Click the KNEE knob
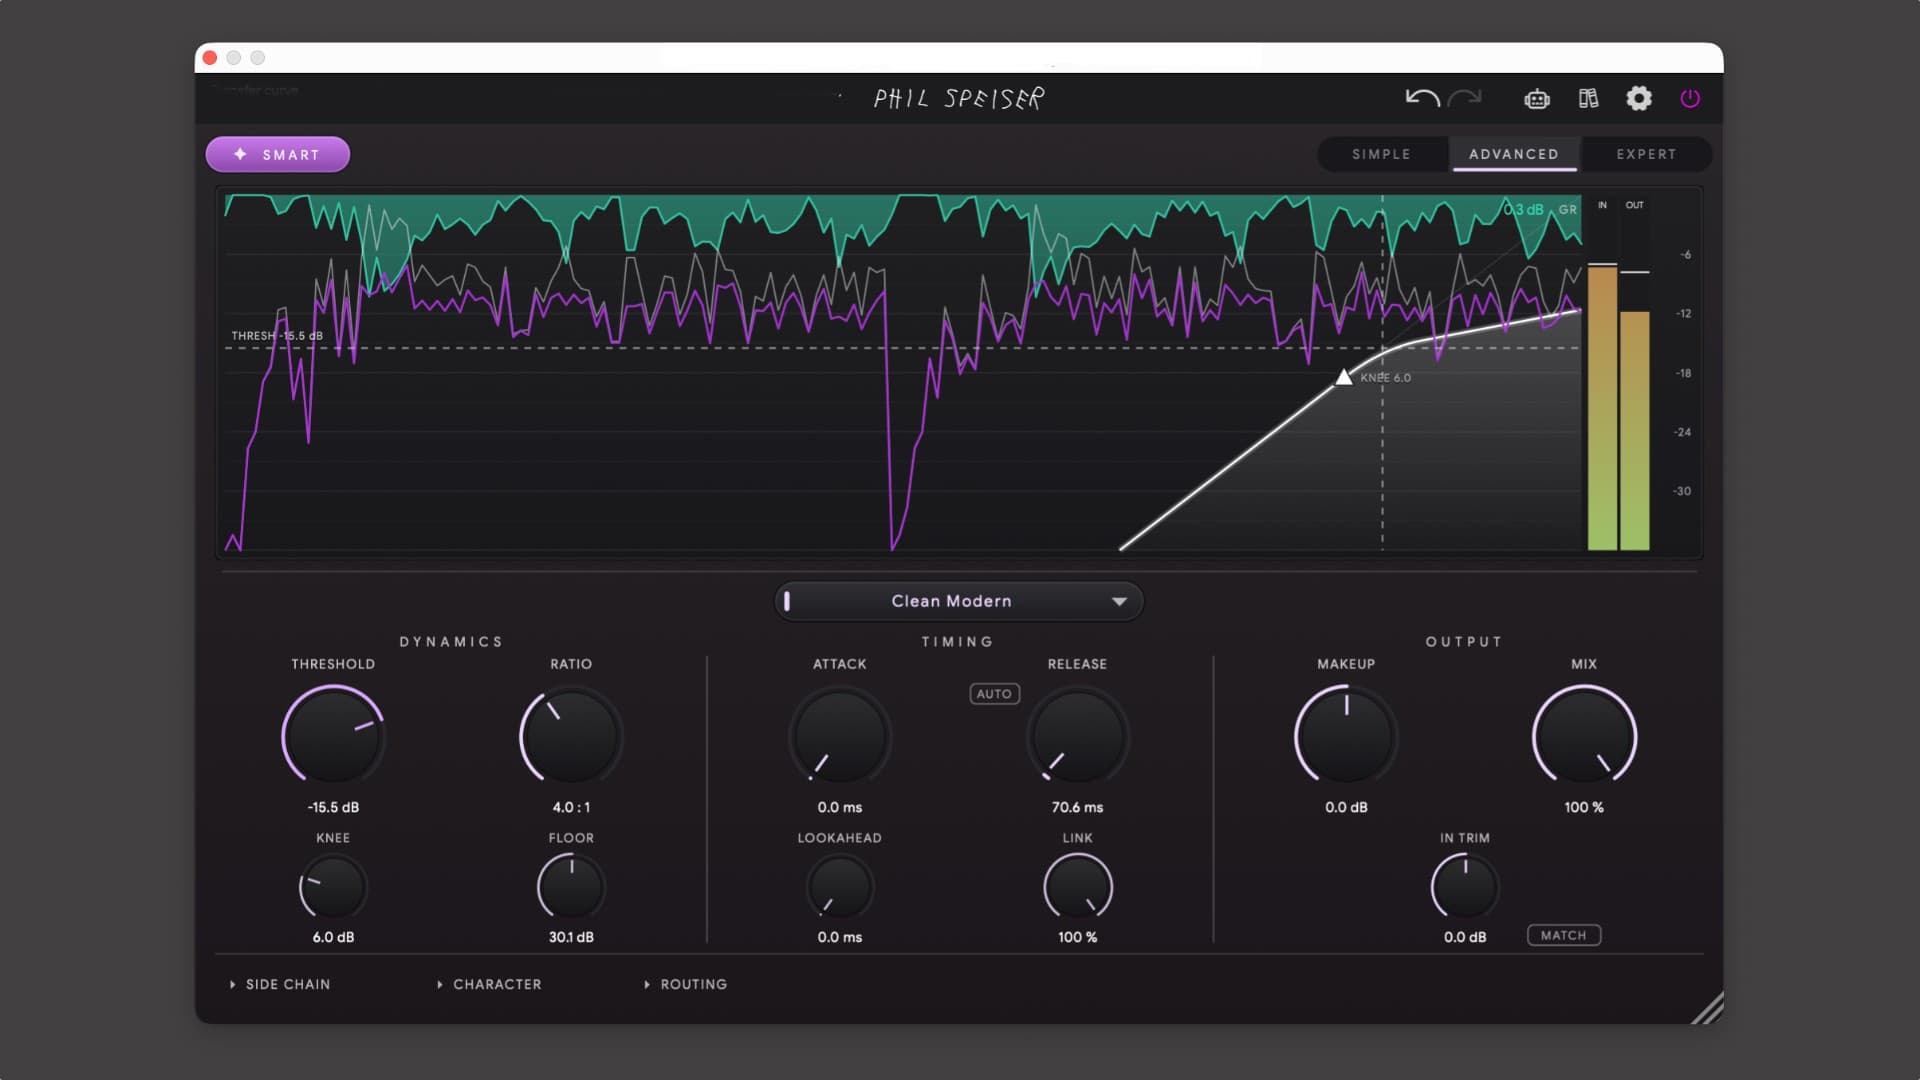Screen dimensions: 1920x1080 pos(333,887)
